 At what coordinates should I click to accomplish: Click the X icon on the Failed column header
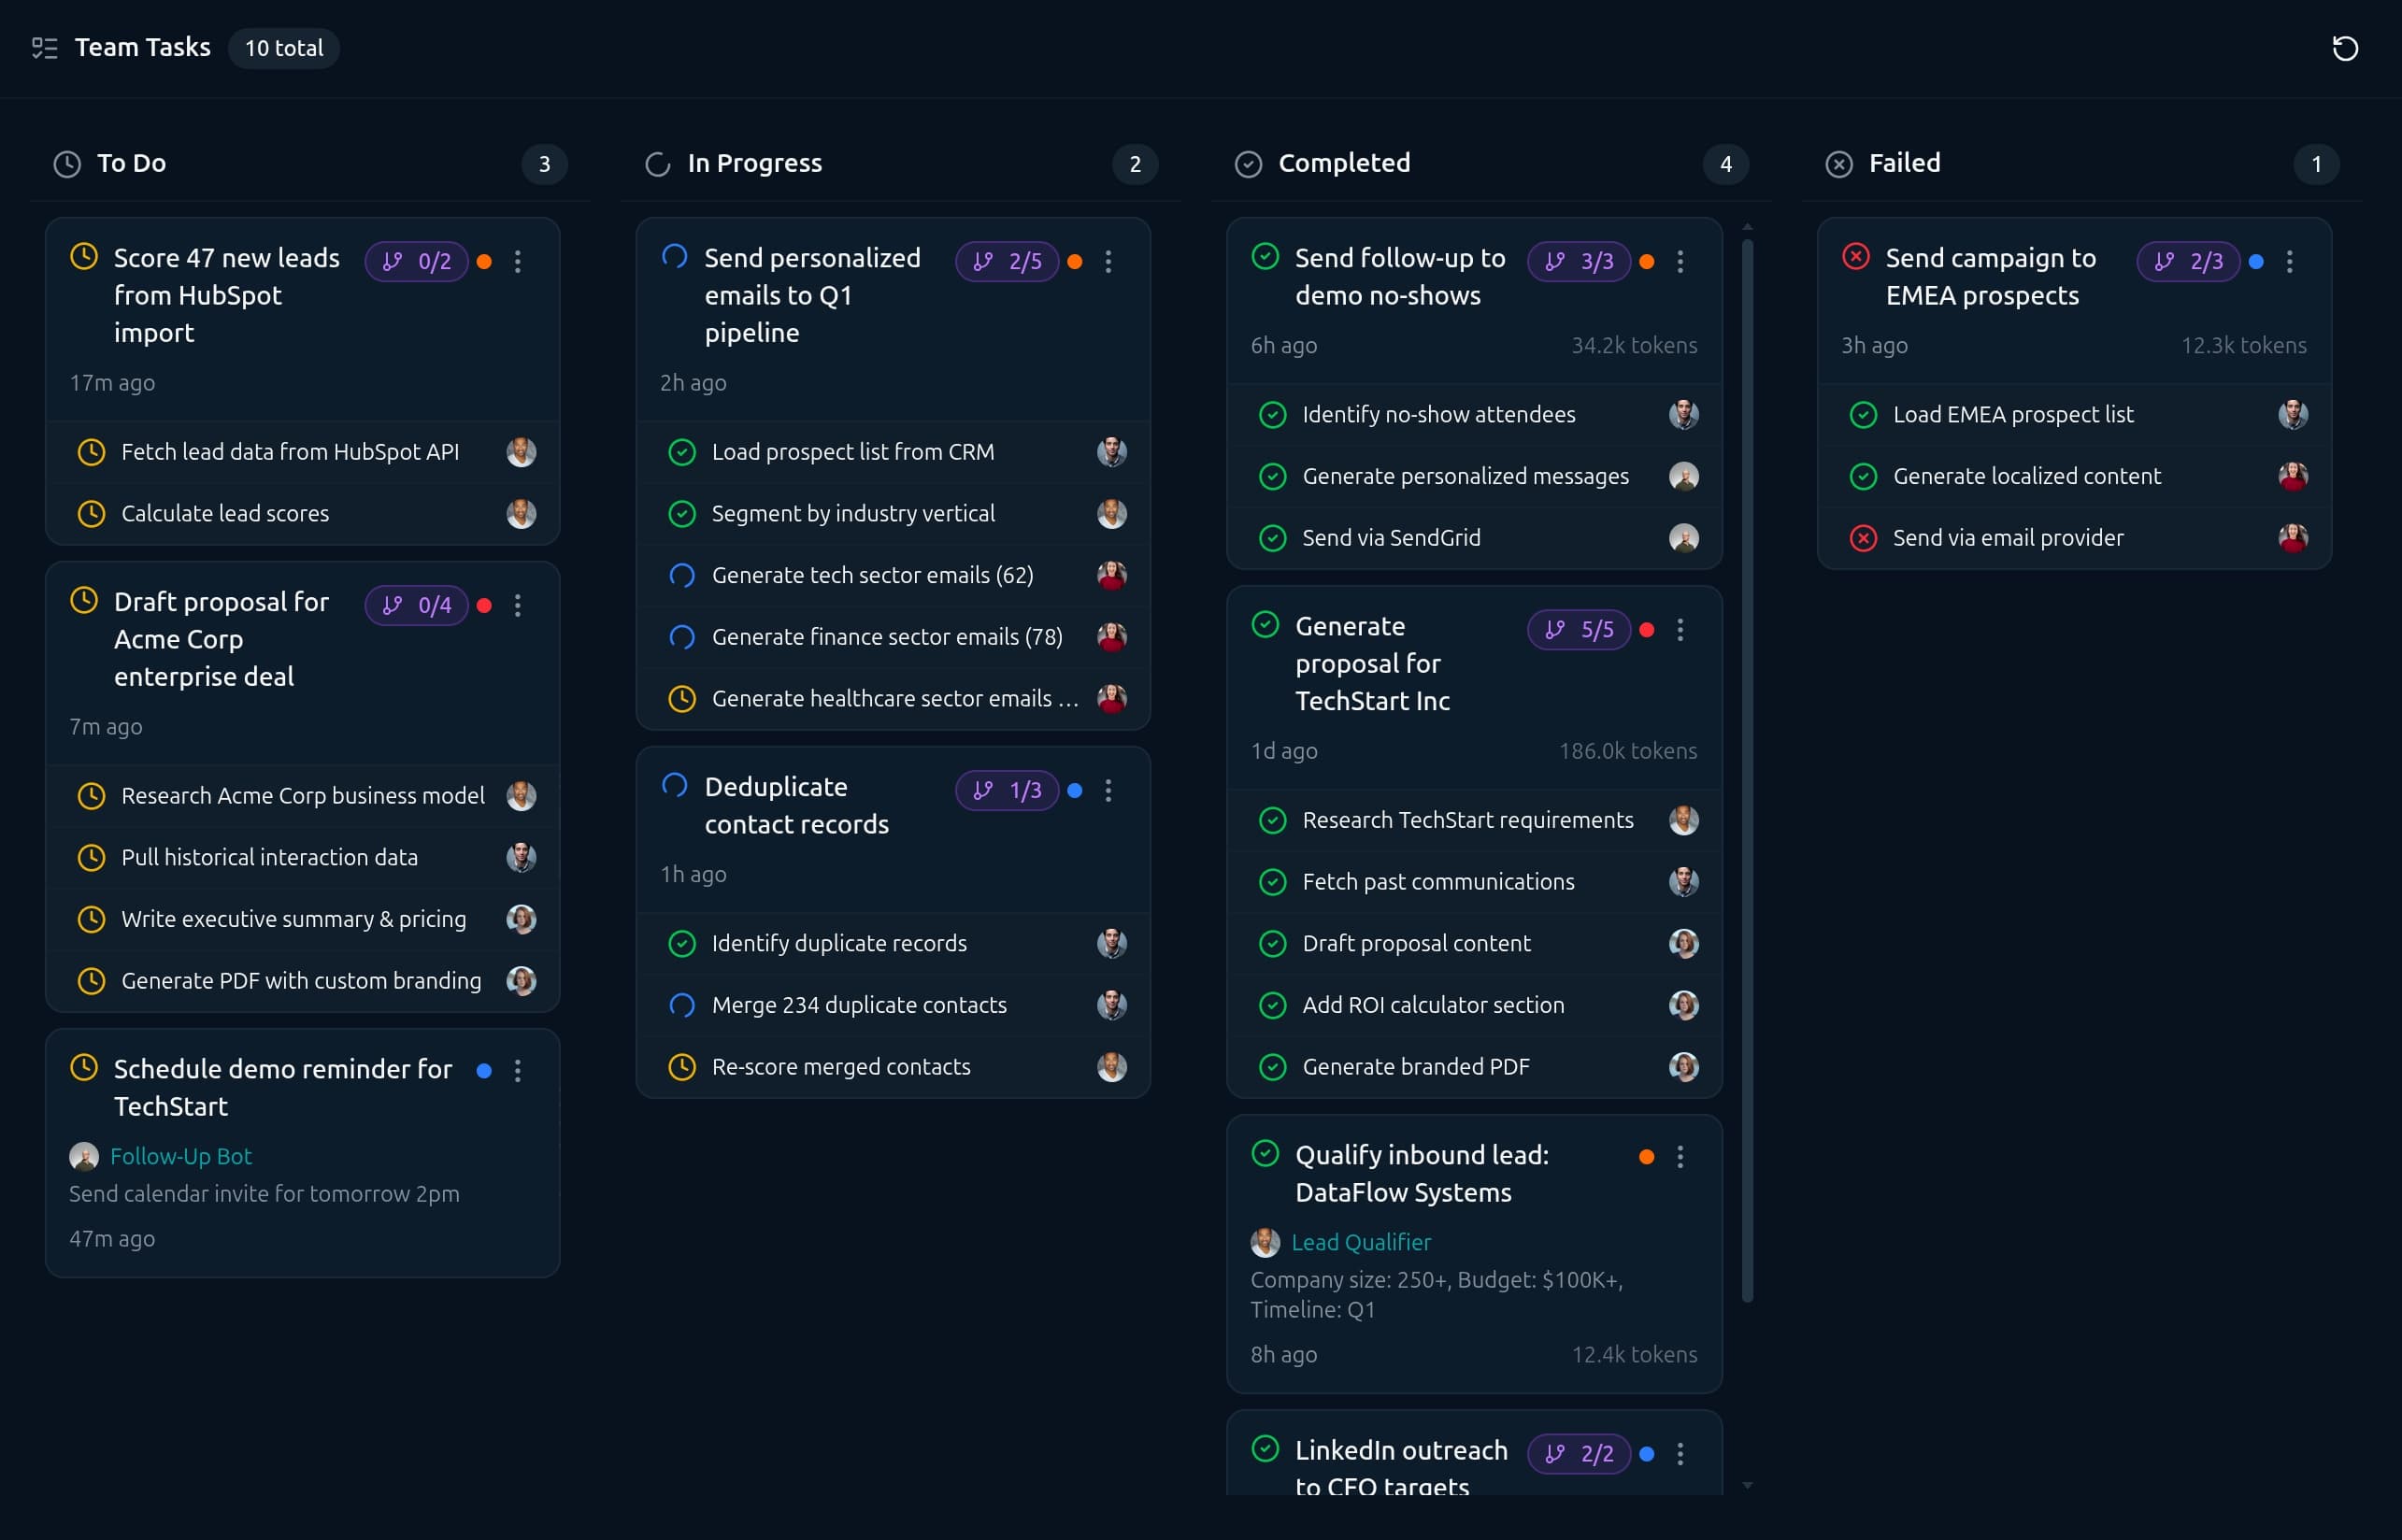pyautogui.click(x=1838, y=163)
